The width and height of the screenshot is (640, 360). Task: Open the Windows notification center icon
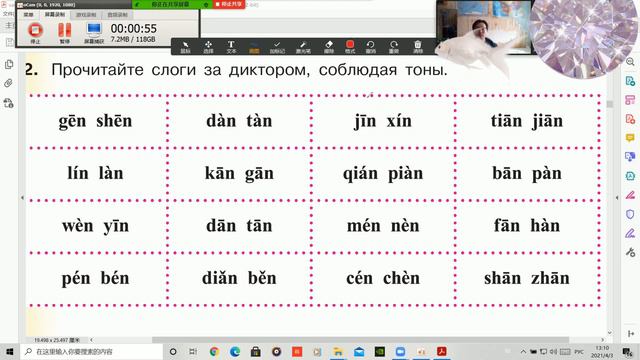(627, 351)
